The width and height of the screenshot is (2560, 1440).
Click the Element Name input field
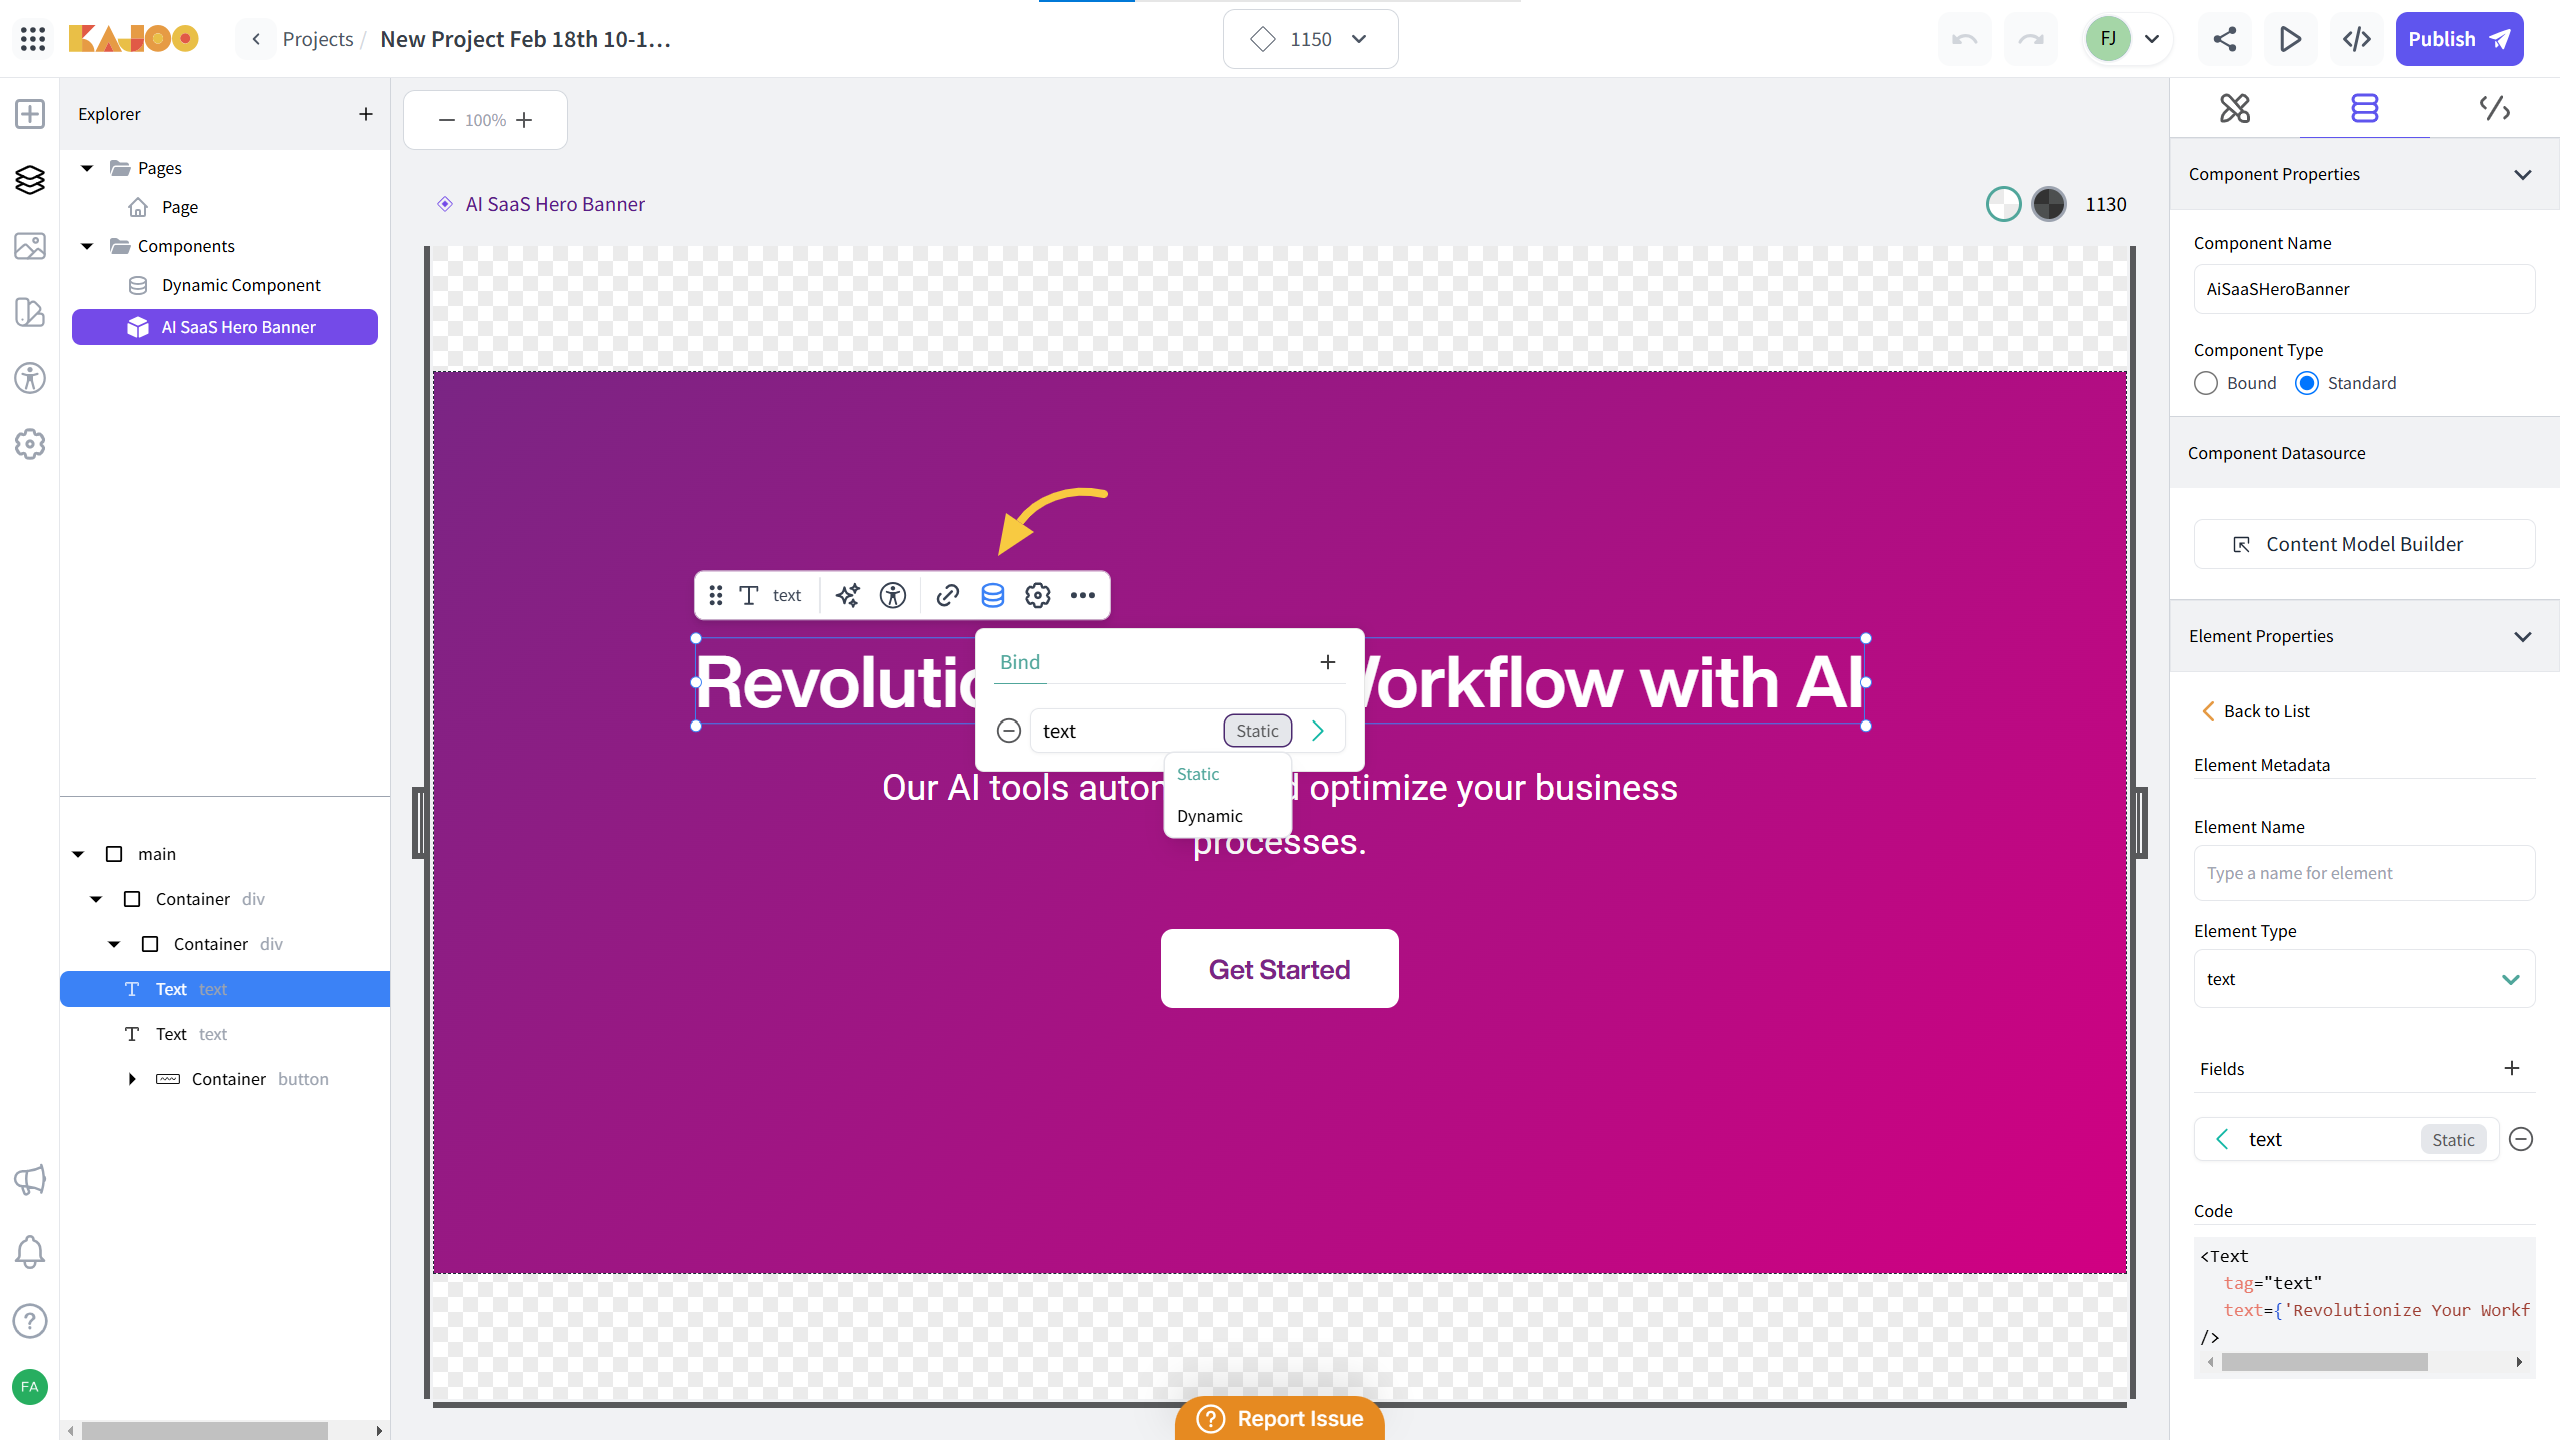(x=2364, y=873)
